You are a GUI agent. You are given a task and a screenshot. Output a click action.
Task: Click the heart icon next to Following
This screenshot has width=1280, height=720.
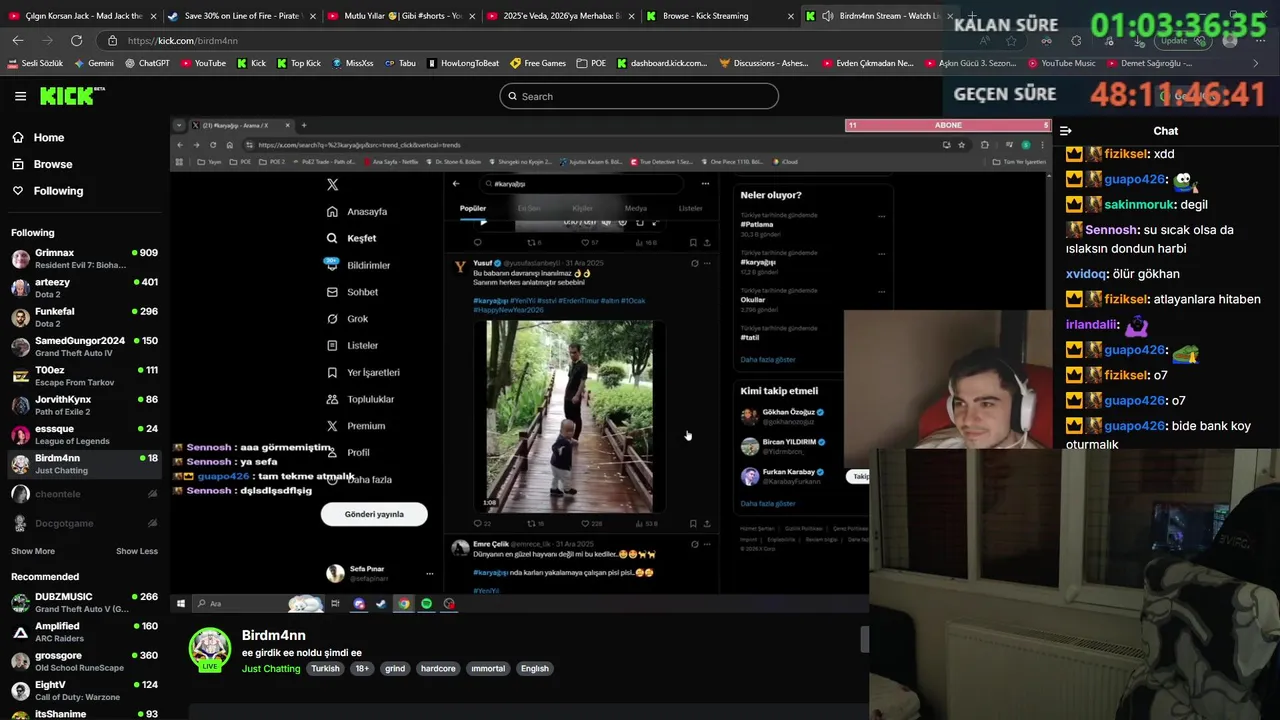tap(18, 191)
